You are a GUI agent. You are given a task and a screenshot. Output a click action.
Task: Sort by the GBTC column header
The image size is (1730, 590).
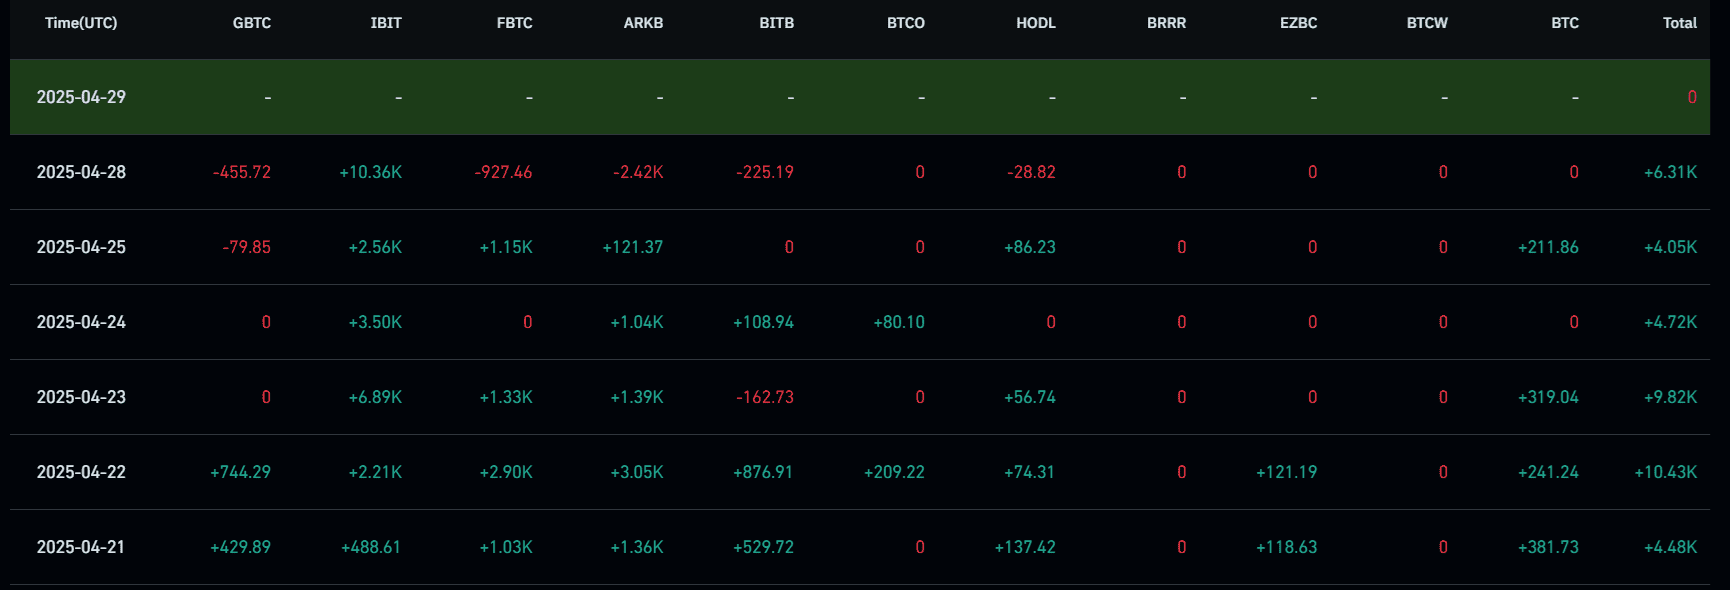[252, 23]
